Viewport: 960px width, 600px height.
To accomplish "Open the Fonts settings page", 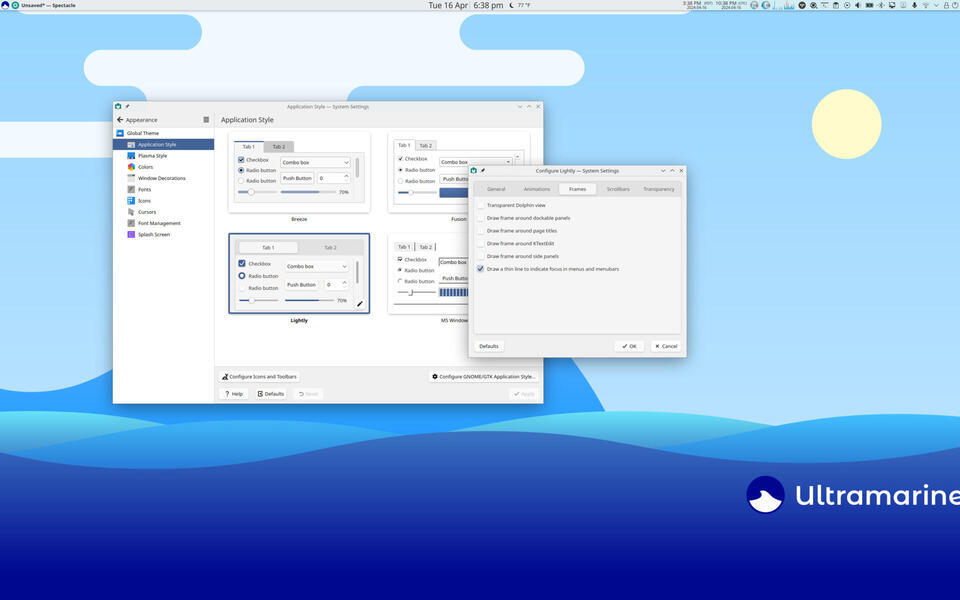I will pos(163,189).
